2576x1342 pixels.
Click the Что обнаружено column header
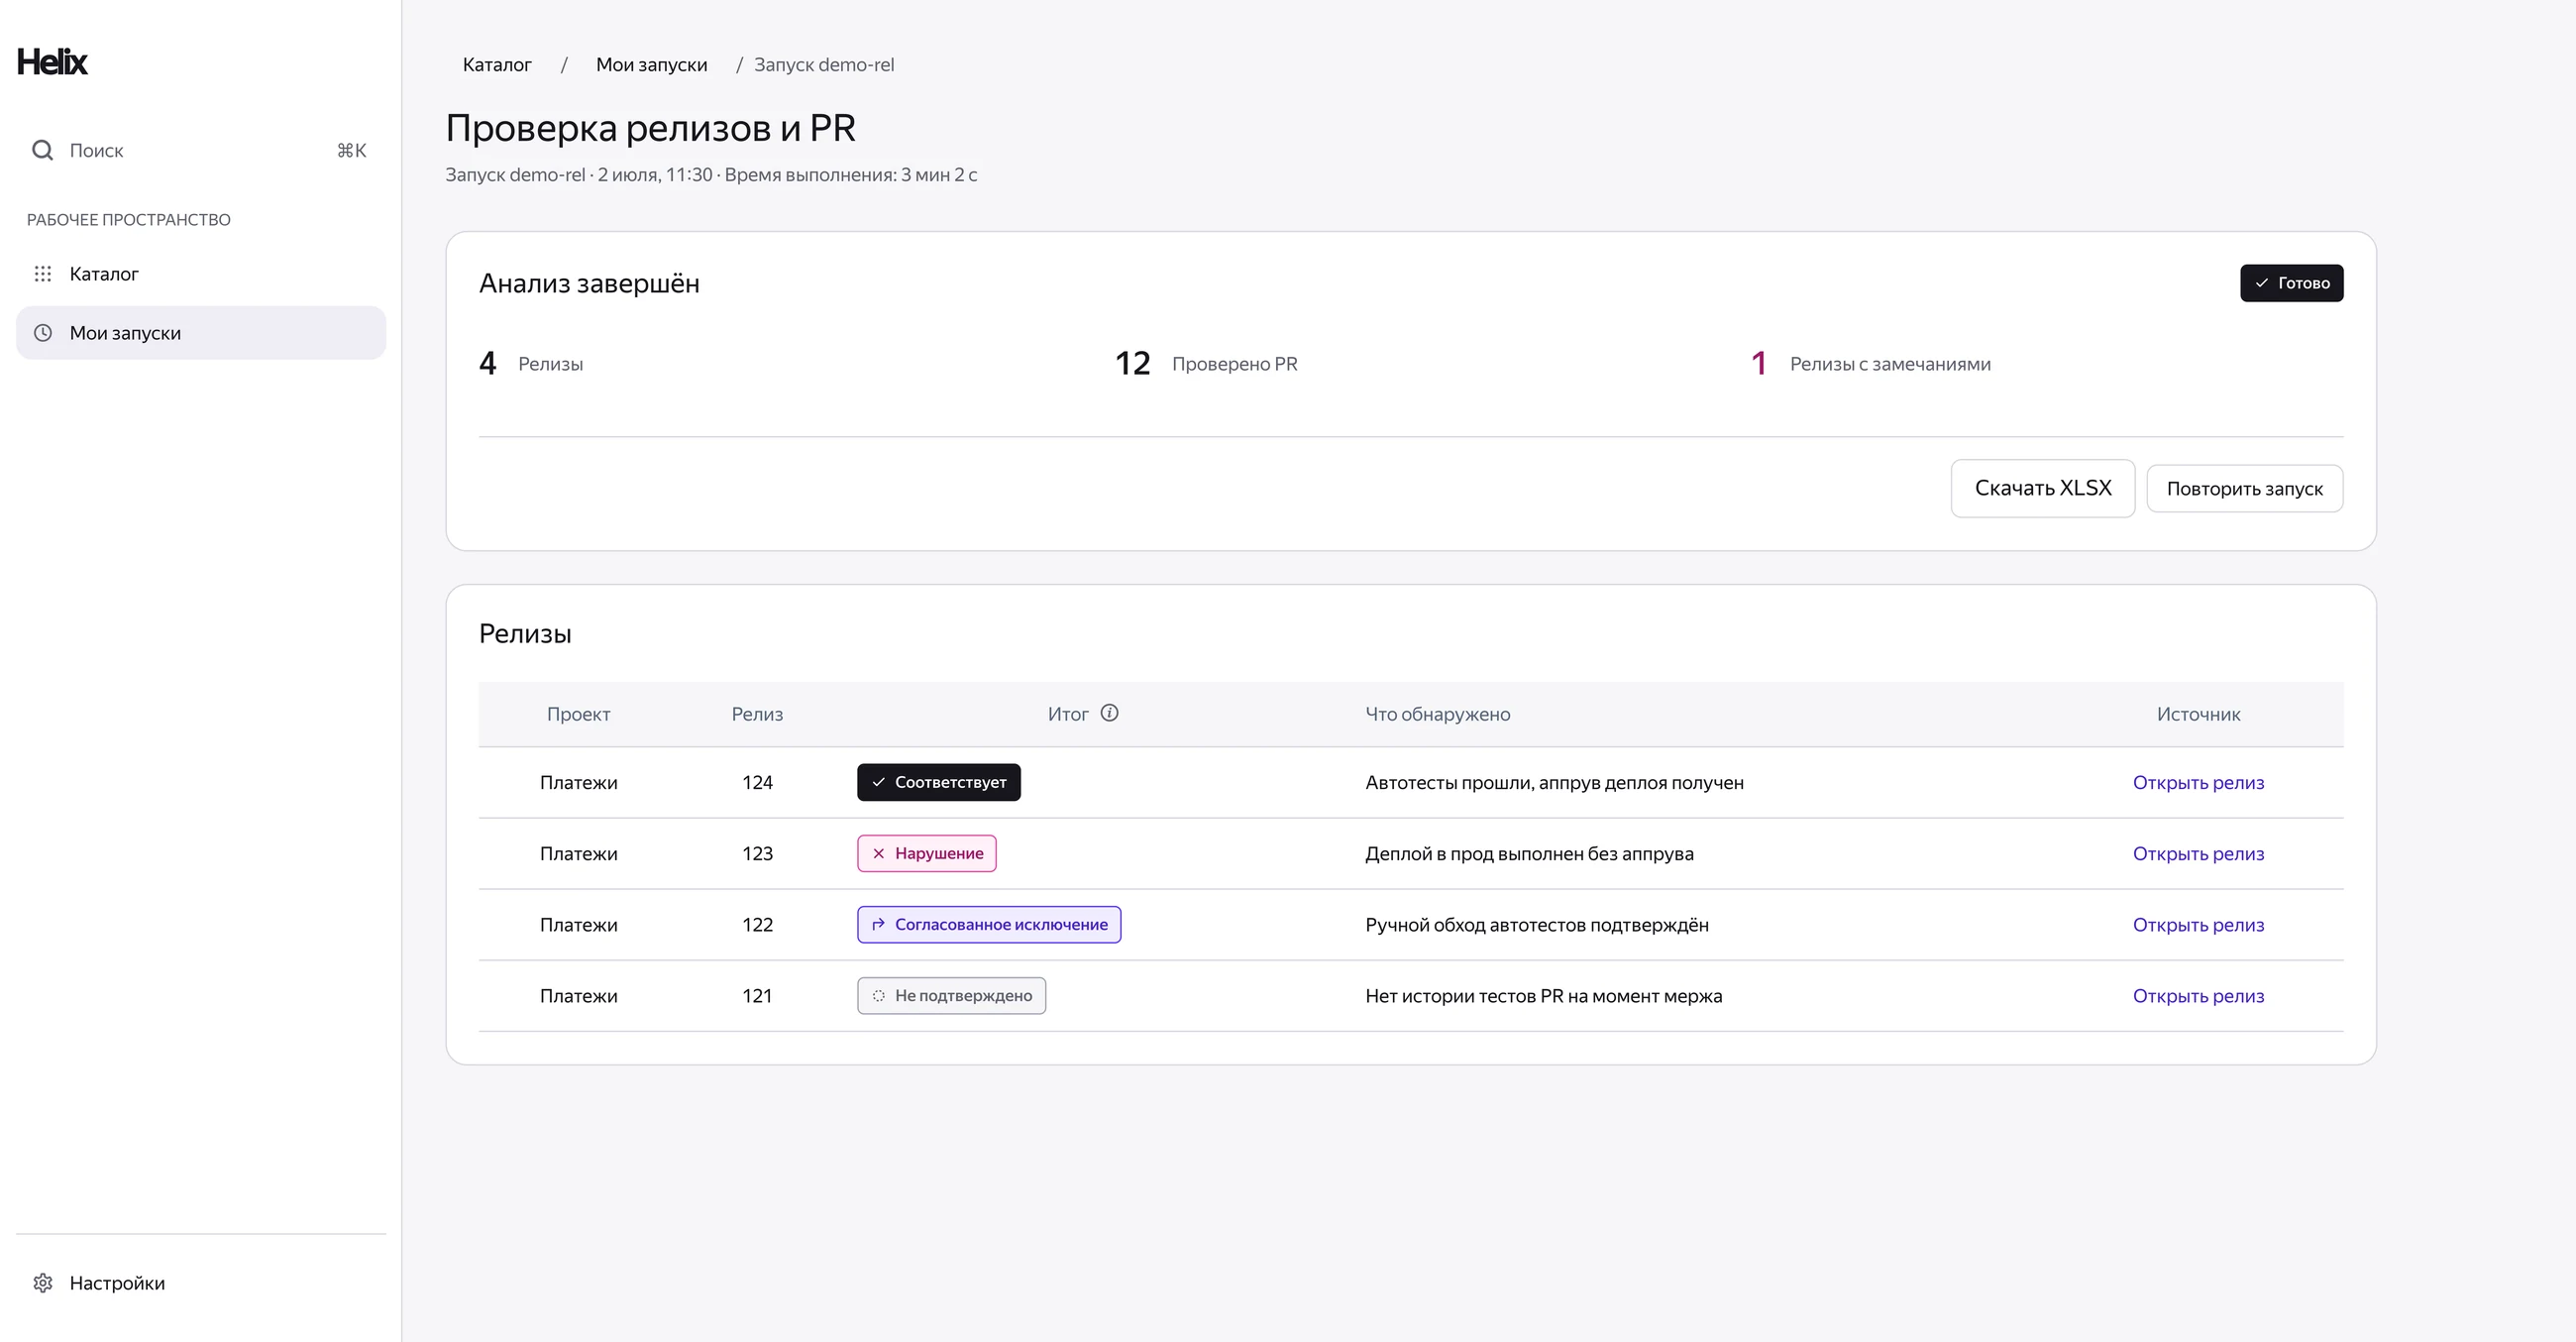point(1437,714)
